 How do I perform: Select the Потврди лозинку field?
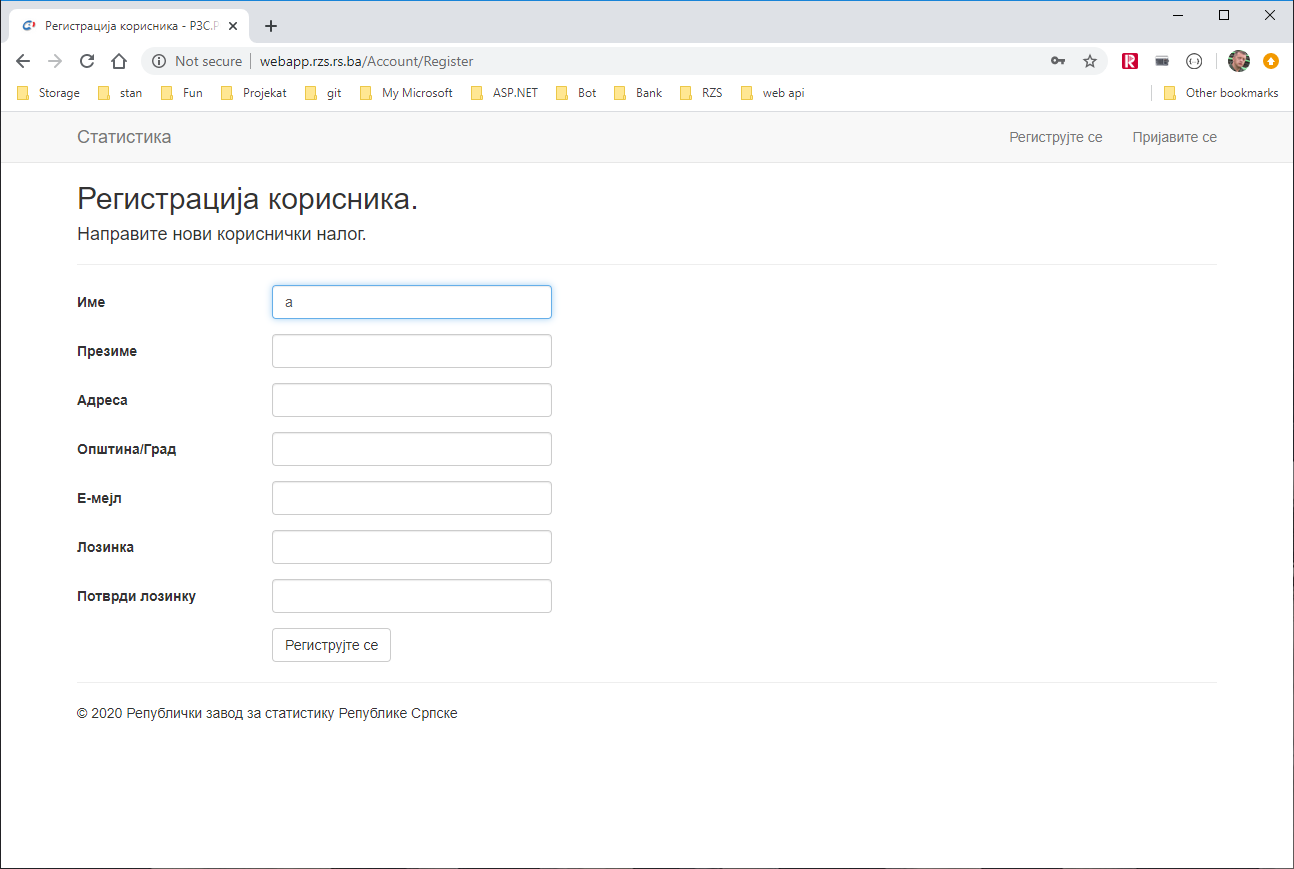tap(412, 596)
